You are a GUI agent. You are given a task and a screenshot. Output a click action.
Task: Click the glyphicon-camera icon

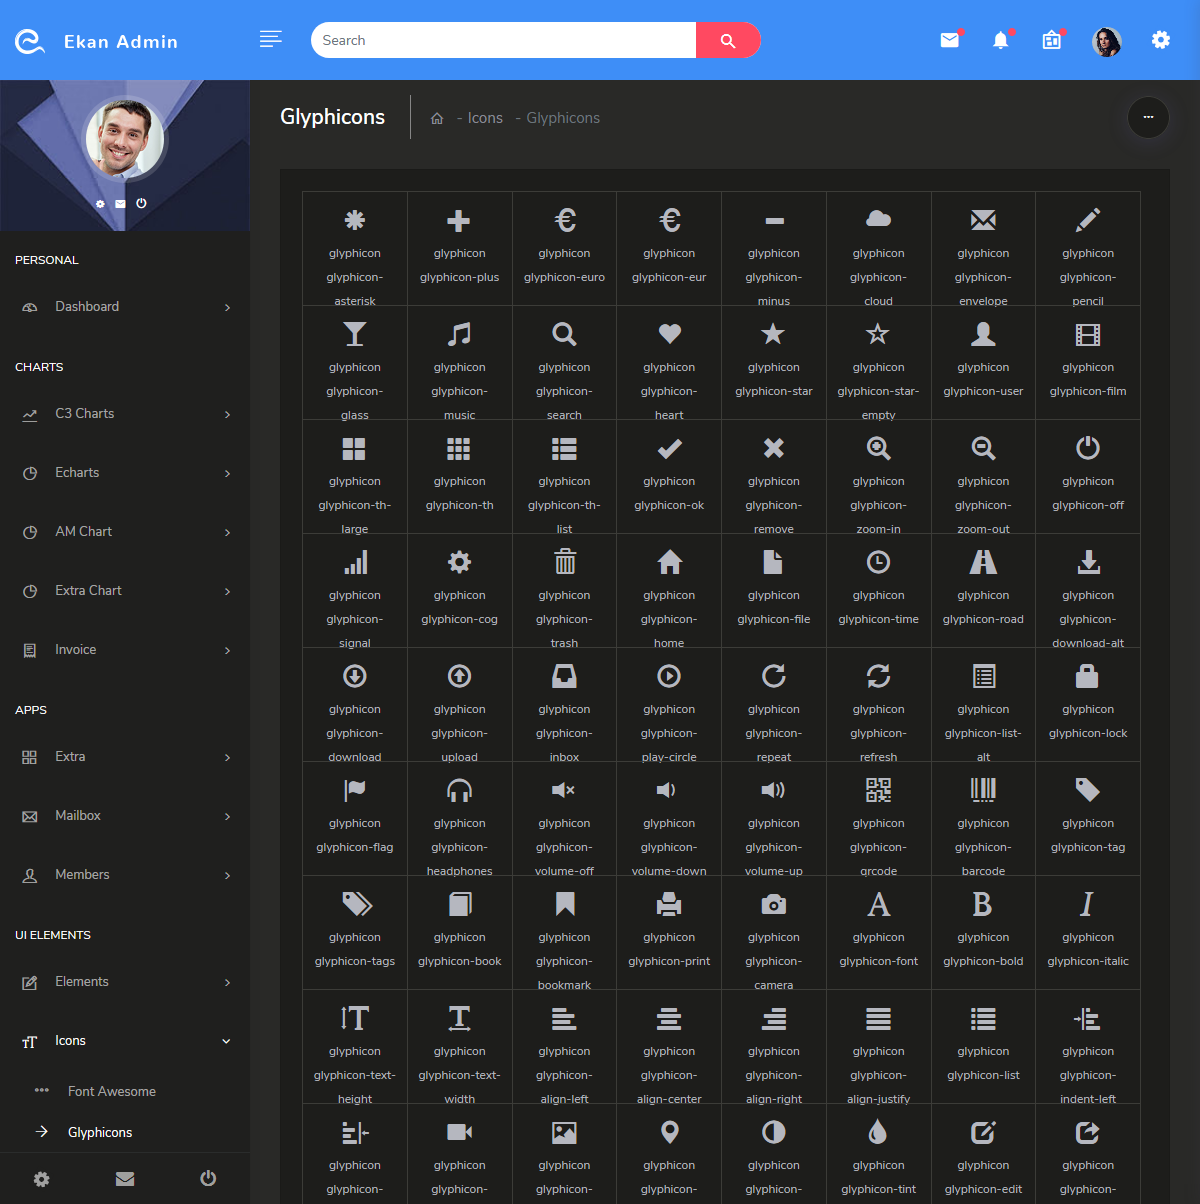click(773, 904)
